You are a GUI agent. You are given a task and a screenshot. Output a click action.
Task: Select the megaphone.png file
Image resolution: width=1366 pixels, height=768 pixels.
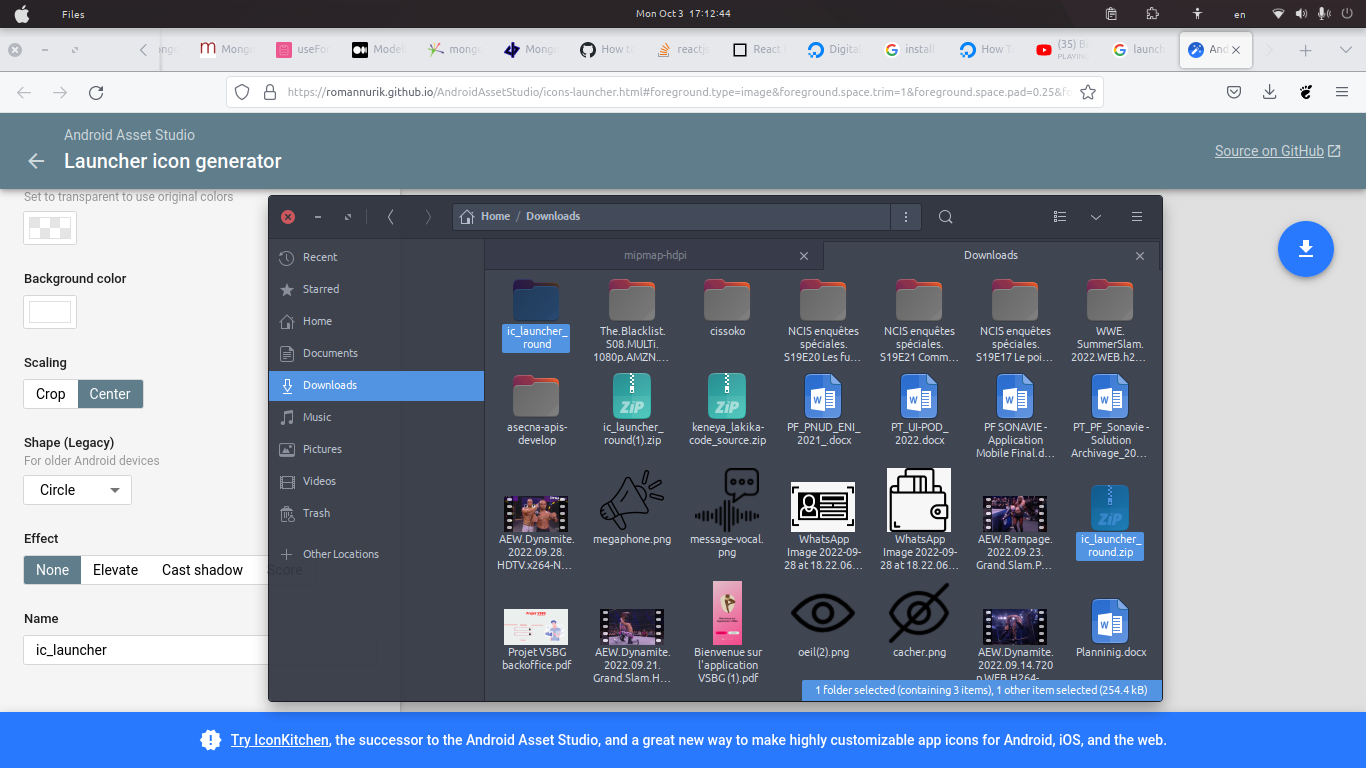coord(632,509)
